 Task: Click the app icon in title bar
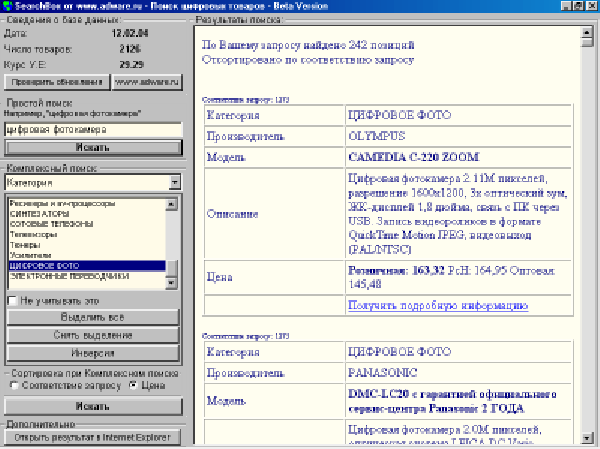[7, 6]
